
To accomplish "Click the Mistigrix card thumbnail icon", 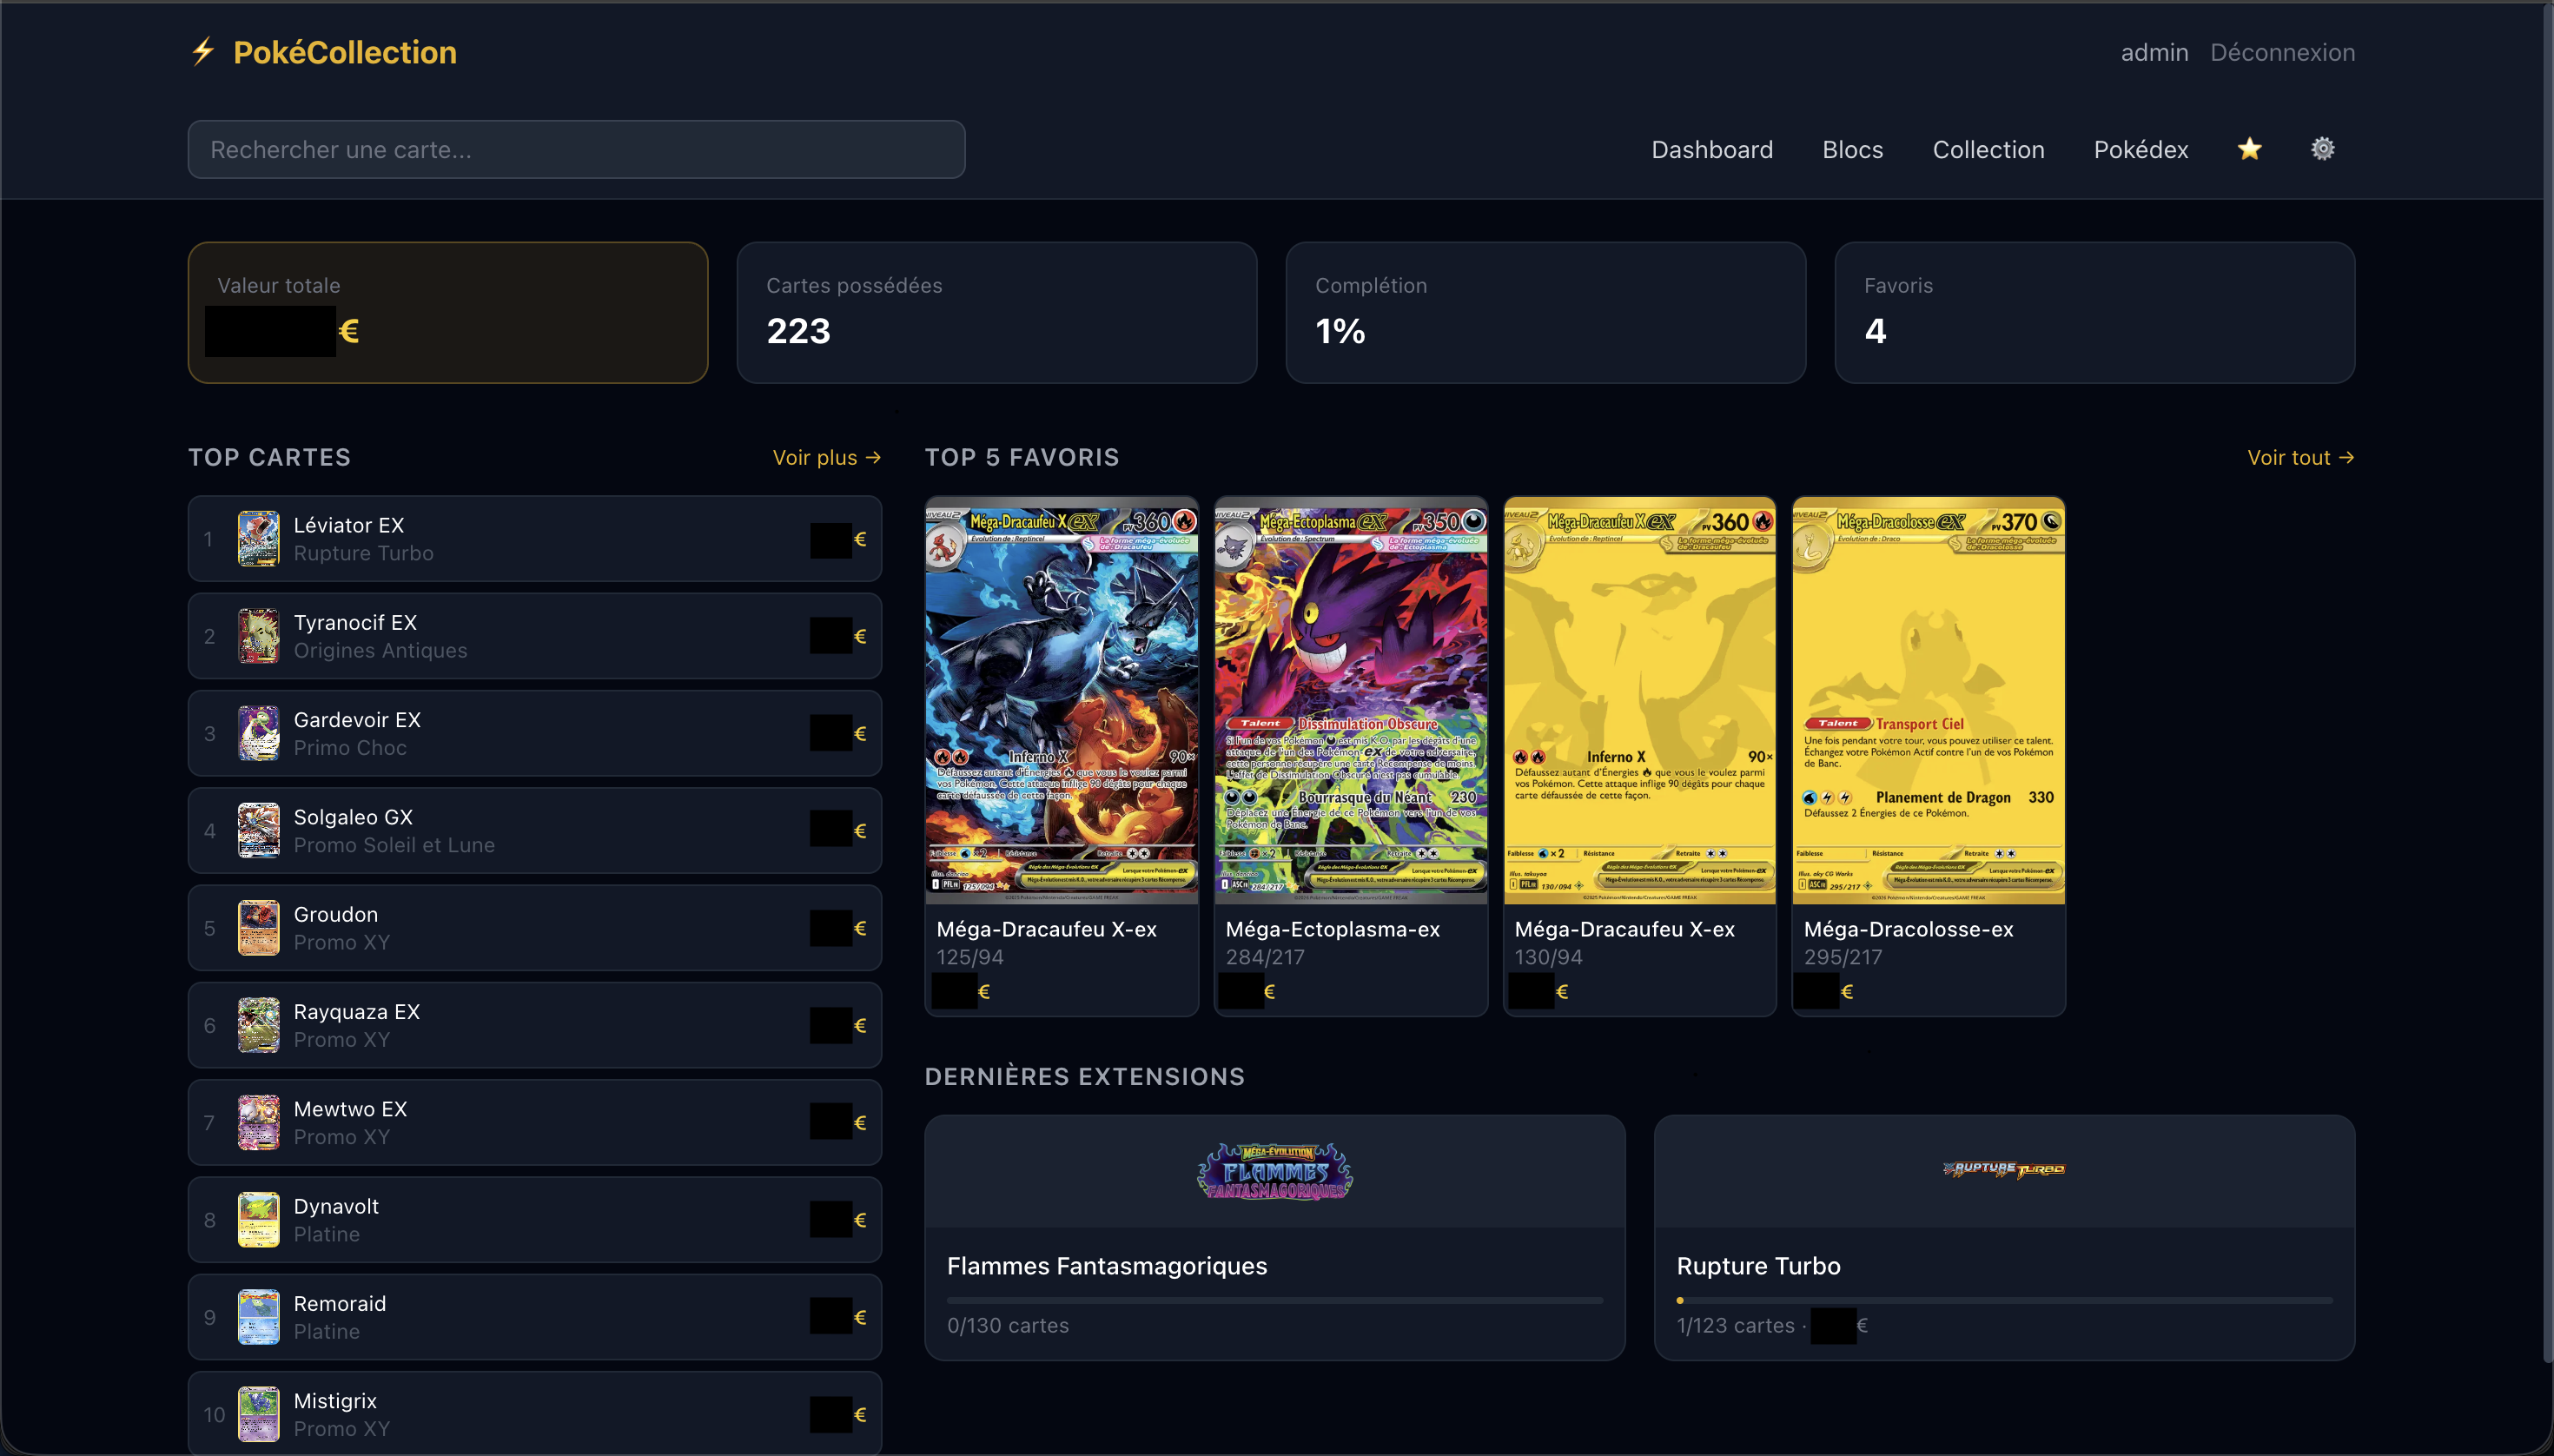I will [x=259, y=1414].
